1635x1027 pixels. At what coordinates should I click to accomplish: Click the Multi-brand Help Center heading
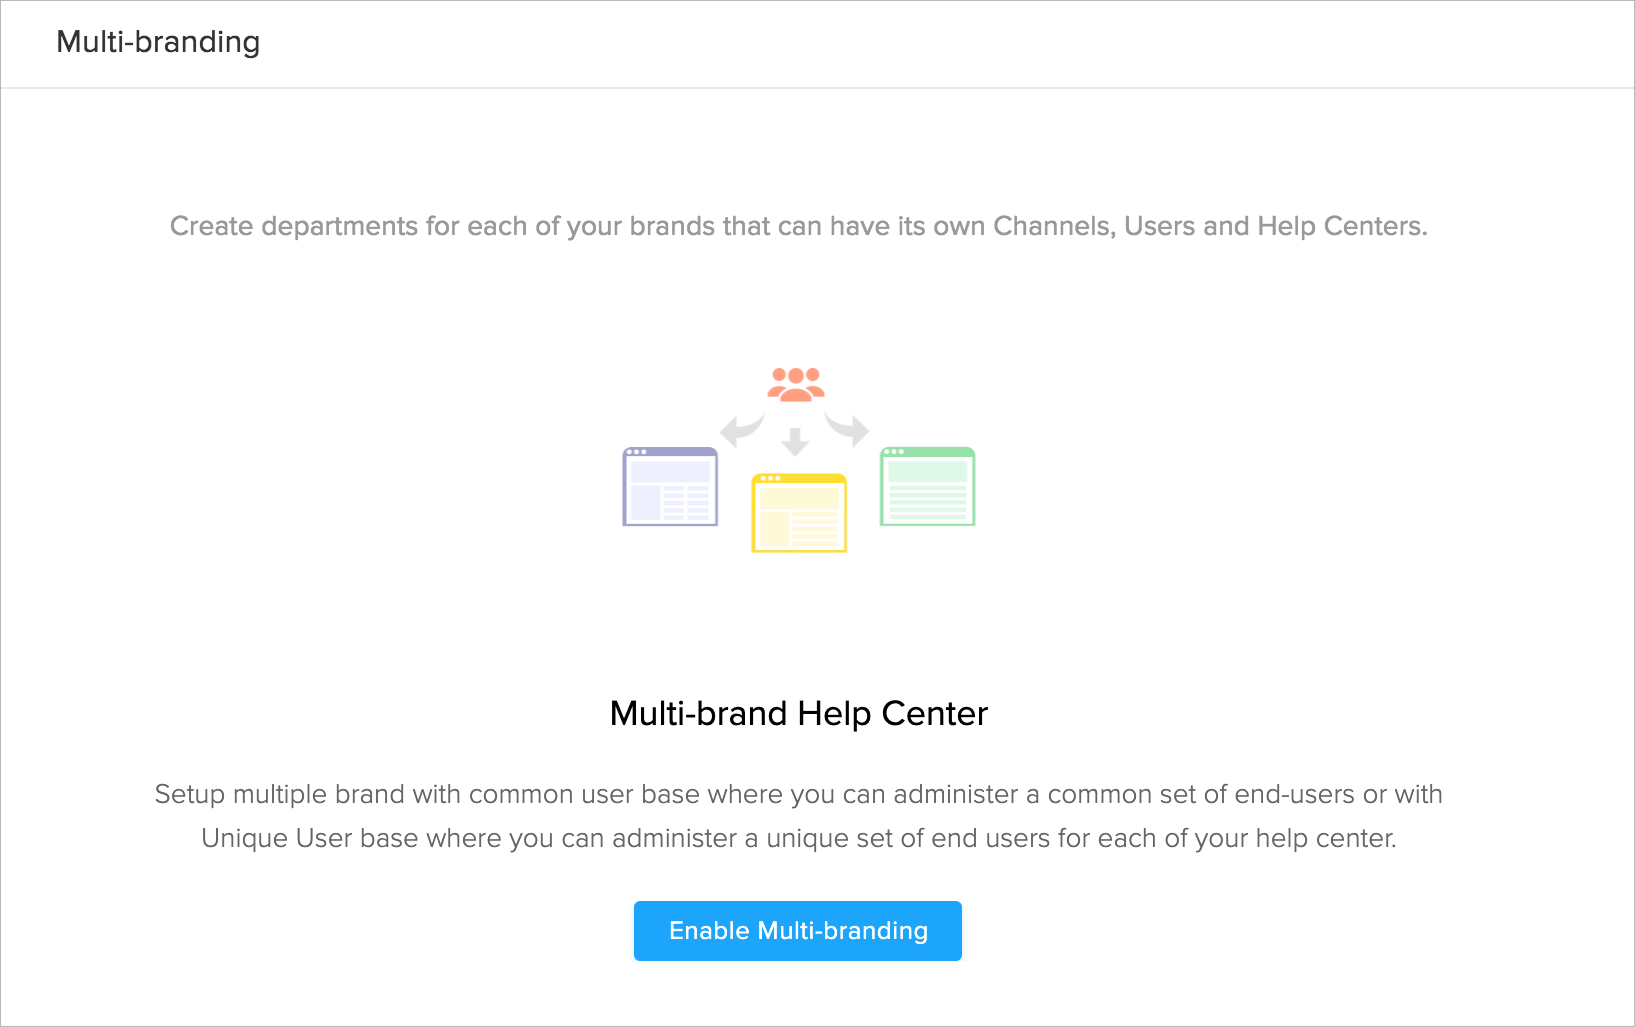798,714
